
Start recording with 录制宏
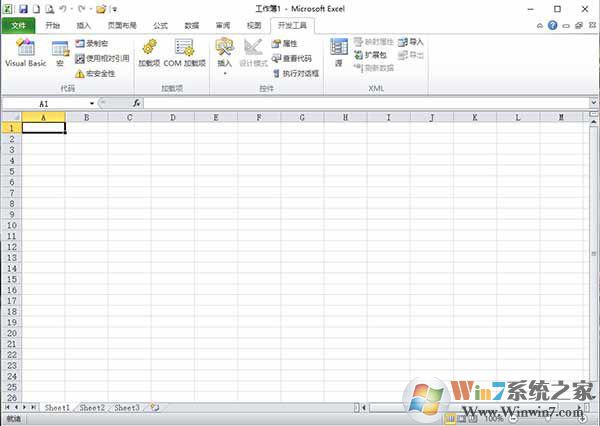tap(91, 44)
